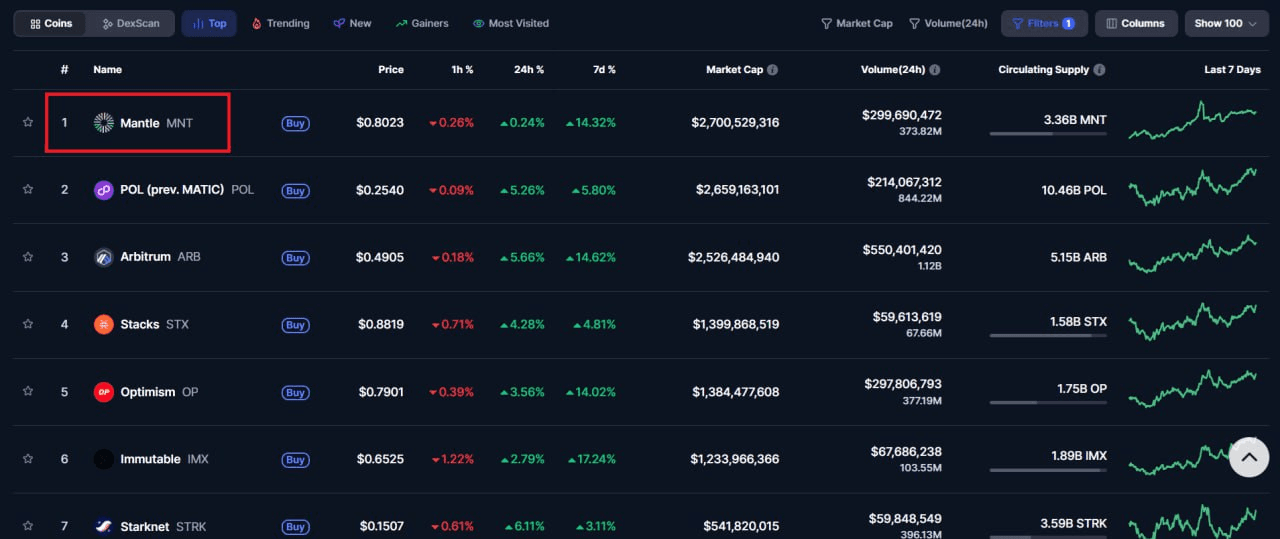Open the Most Visited tab

point(511,23)
